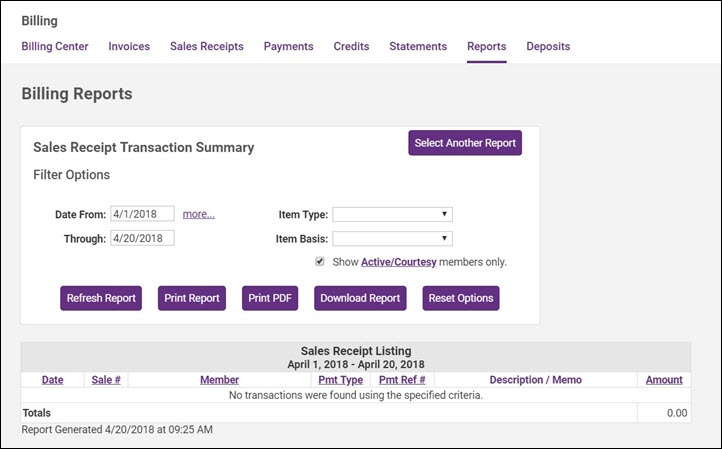
Task: Open the Payments tab
Action: [288, 46]
